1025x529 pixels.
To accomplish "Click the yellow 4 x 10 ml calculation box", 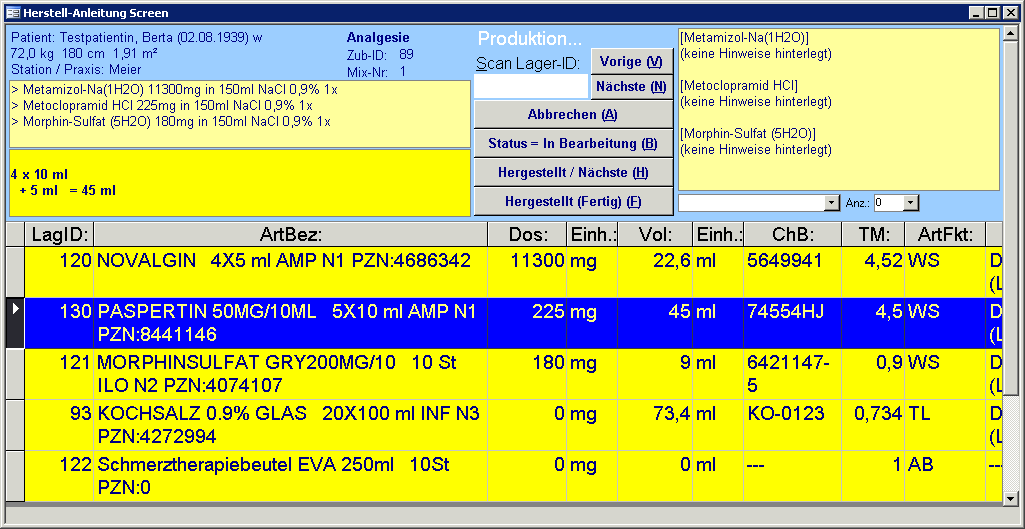I will click(x=239, y=183).
